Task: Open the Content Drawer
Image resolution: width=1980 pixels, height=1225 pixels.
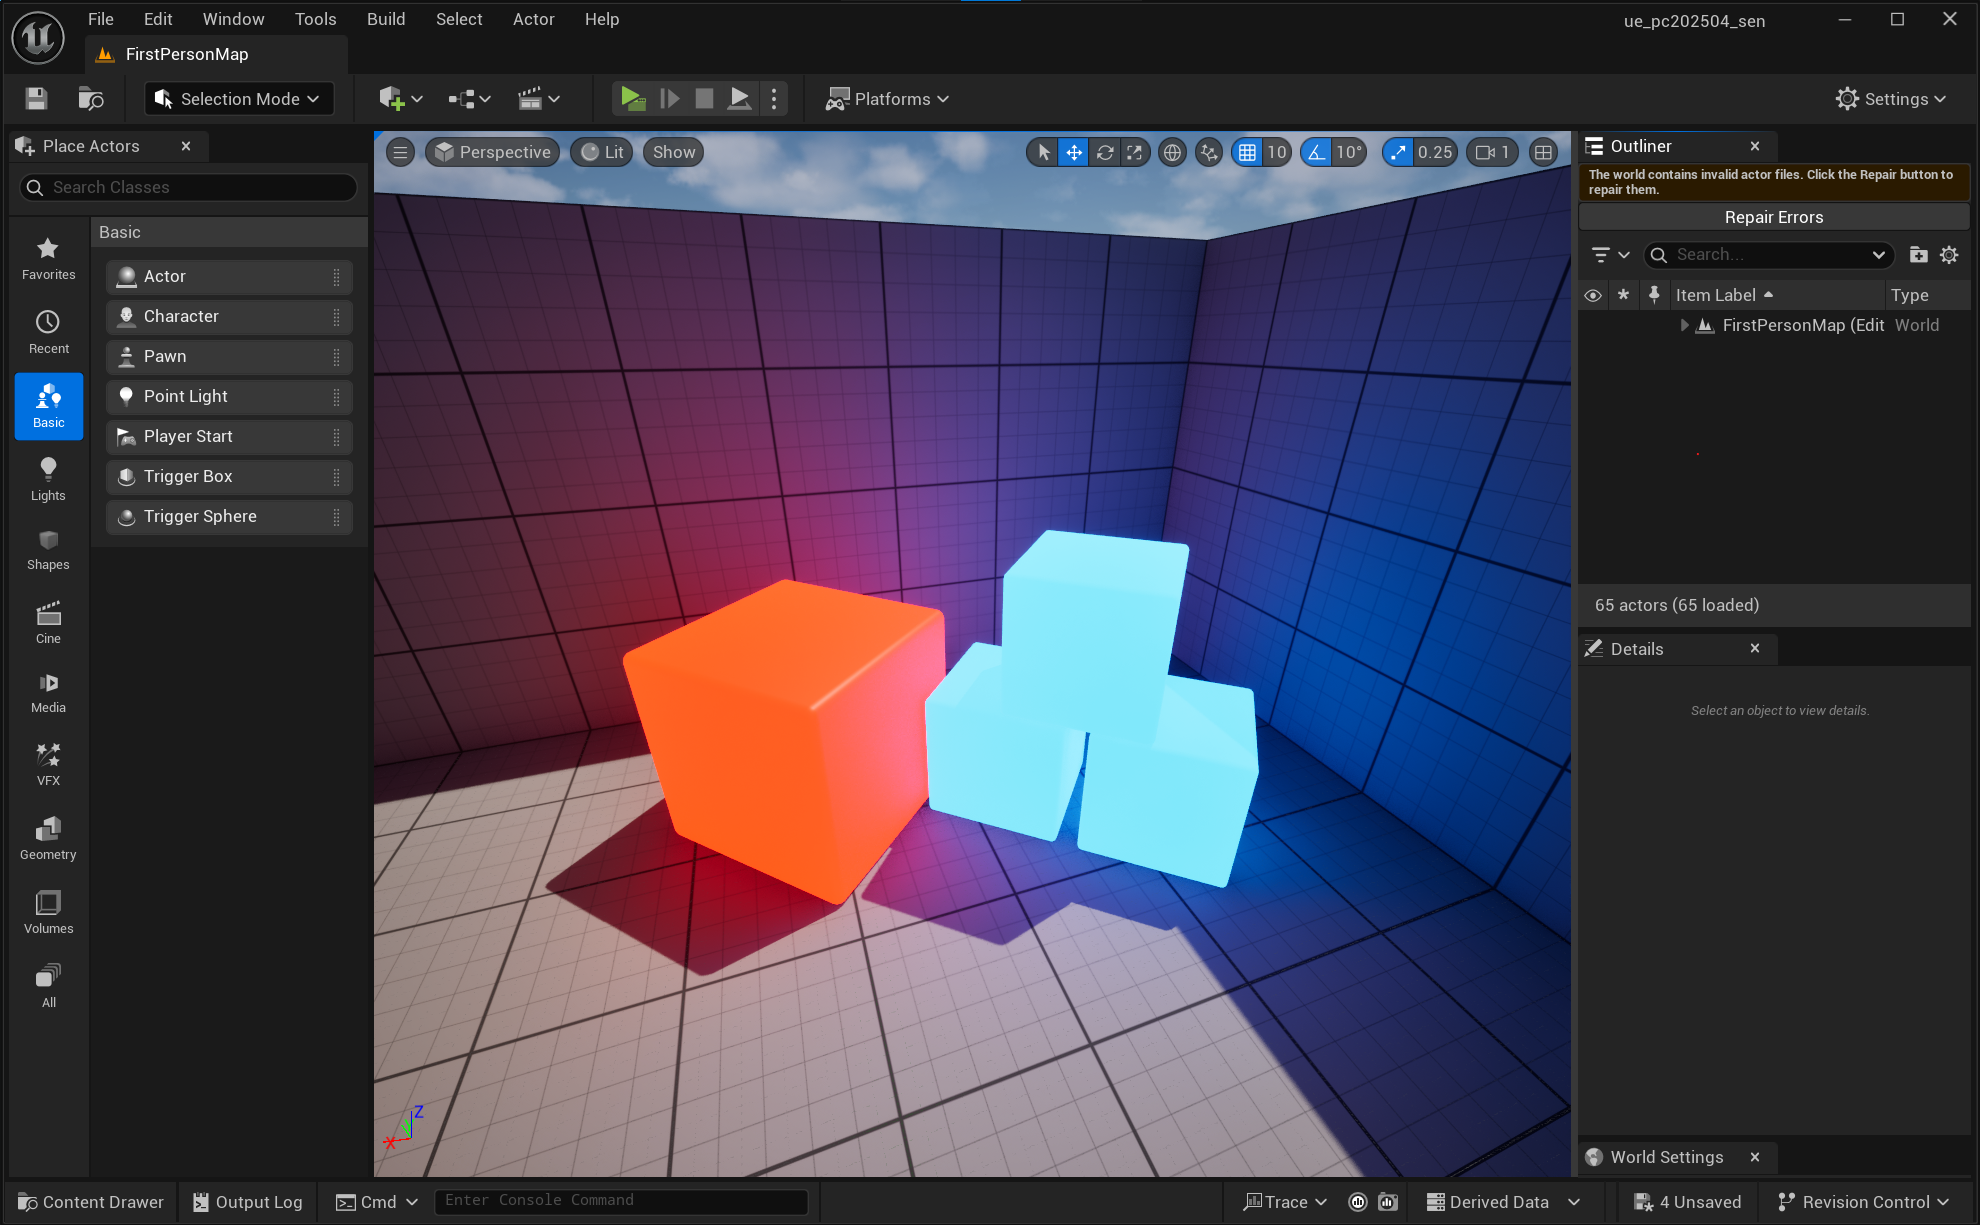Action: [91, 1202]
